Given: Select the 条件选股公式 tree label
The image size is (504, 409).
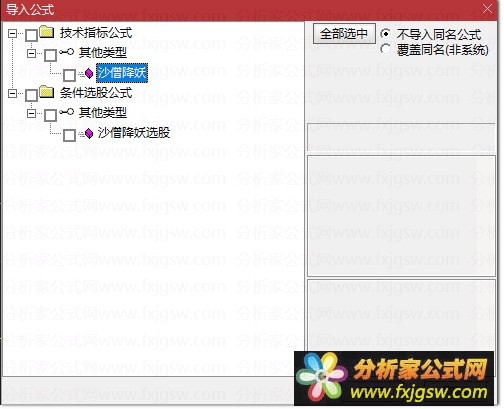Looking at the screenshot, I should 96,93.
